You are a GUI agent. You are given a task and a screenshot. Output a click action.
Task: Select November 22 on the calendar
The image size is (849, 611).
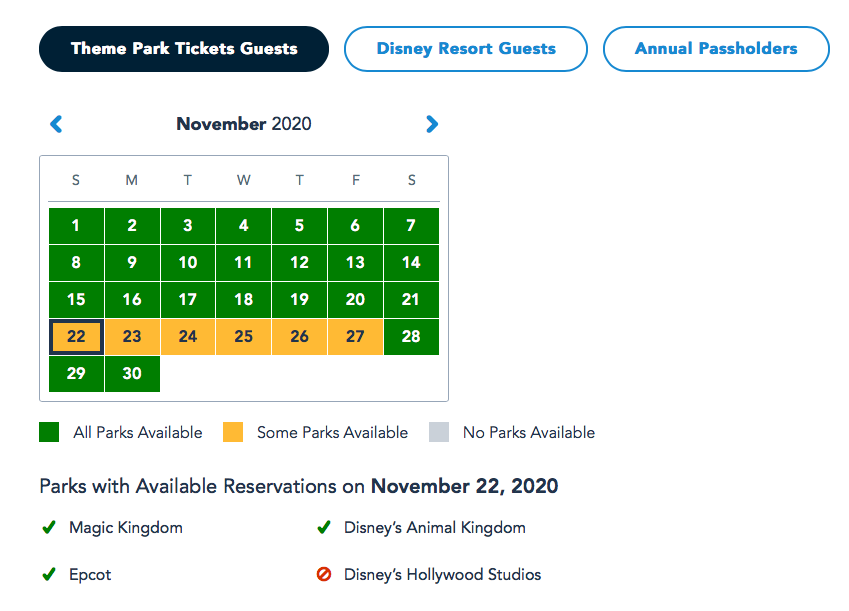point(76,337)
